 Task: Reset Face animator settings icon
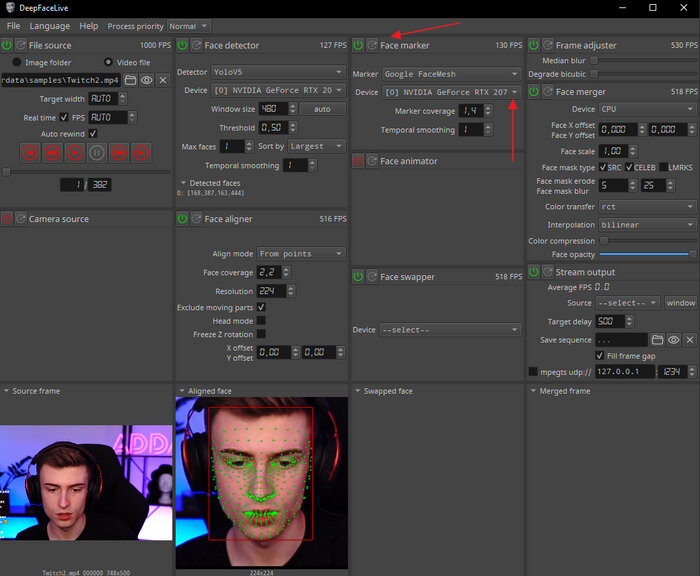pos(372,161)
